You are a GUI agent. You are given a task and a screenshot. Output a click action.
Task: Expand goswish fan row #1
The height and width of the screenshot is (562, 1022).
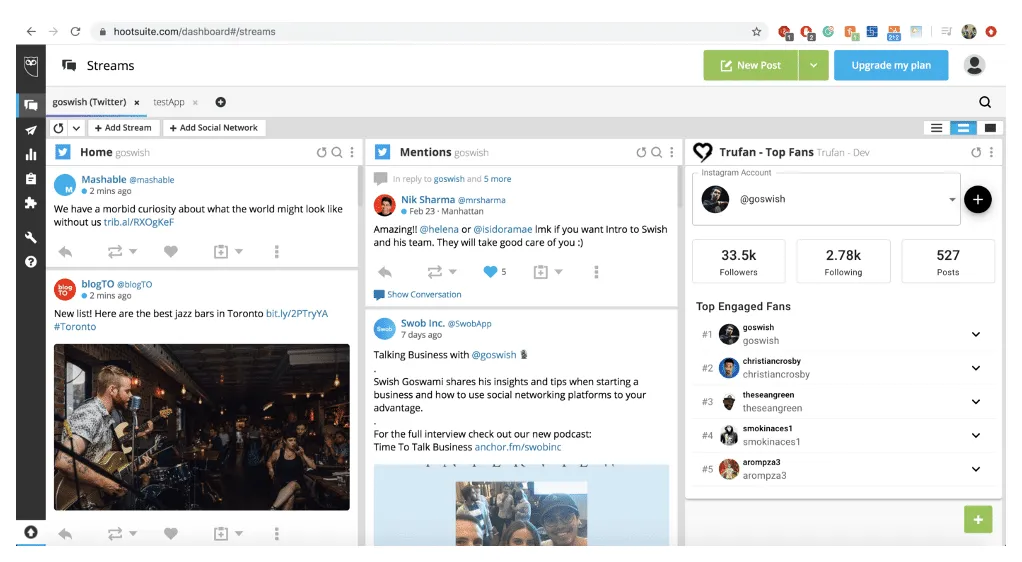976,334
